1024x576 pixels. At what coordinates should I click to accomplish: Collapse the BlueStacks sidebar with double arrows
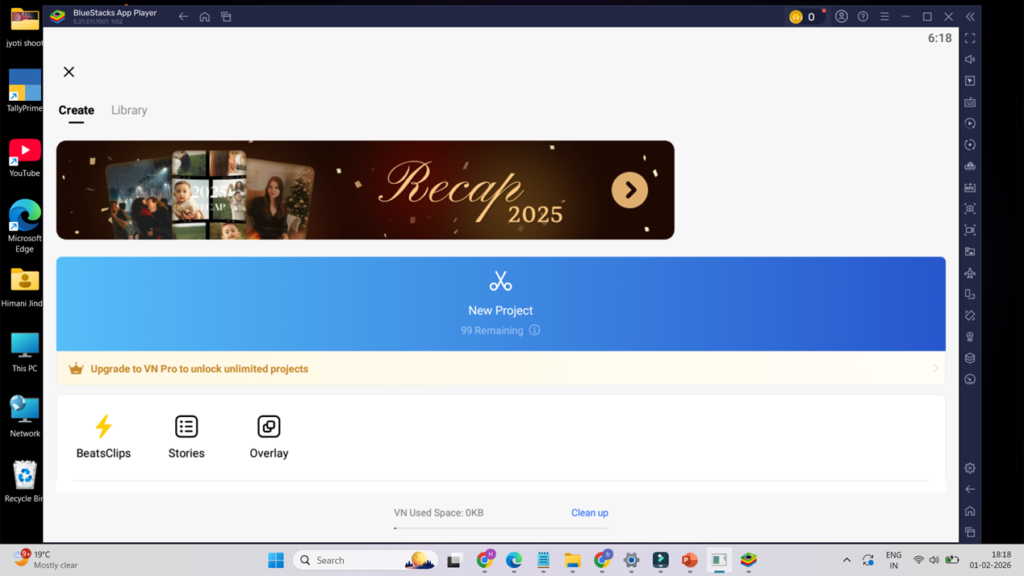coord(969,17)
